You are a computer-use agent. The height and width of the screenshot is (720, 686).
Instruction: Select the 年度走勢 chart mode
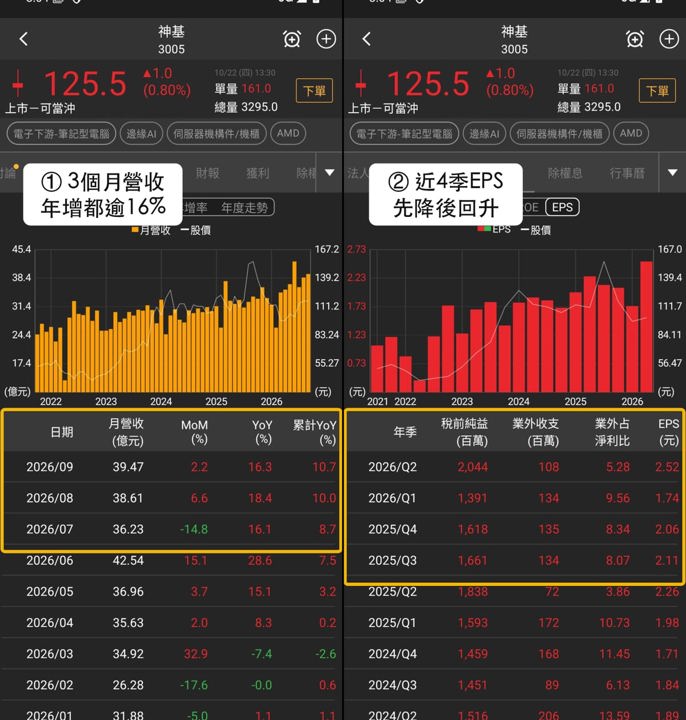click(245, 208)
